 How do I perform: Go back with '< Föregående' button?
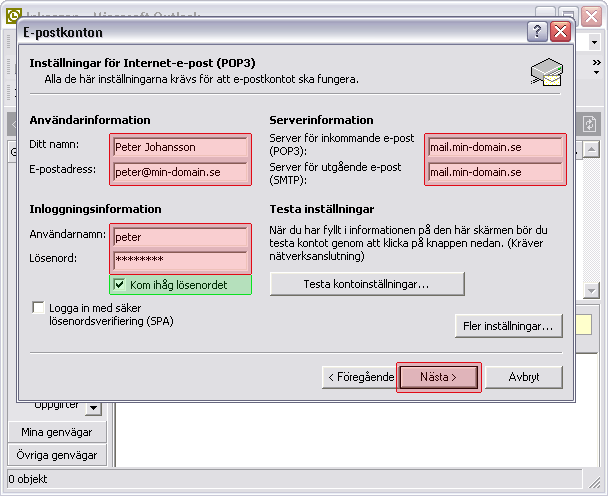pos(357,377)
